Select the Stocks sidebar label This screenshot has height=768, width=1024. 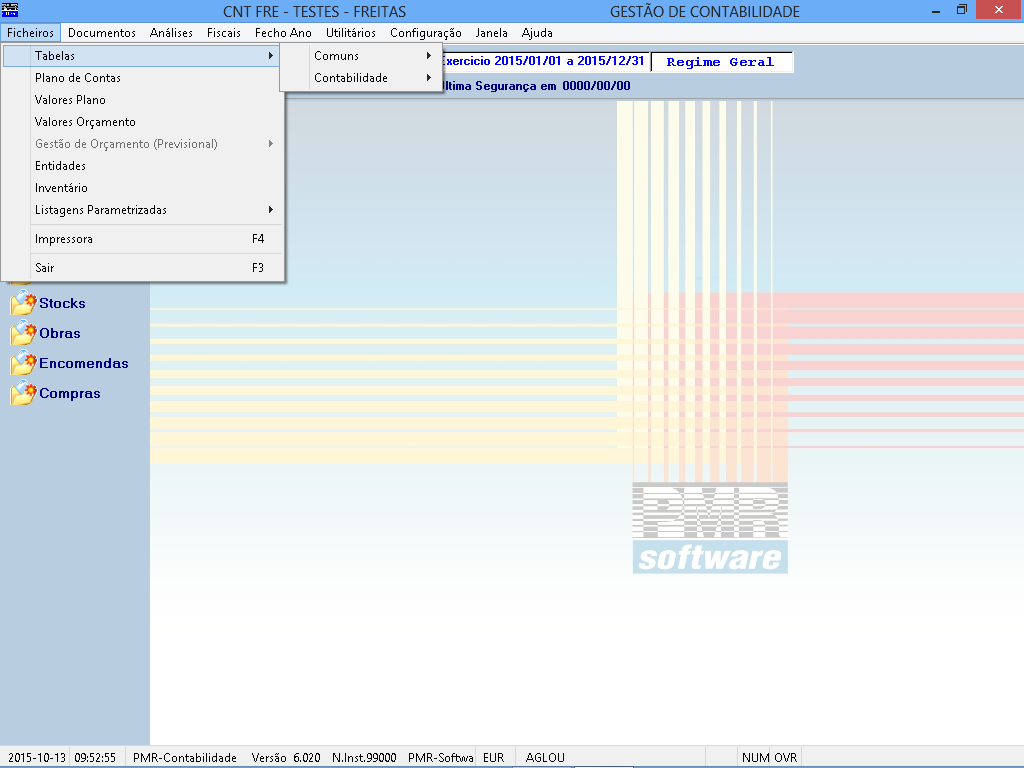(x=62, y=303)
